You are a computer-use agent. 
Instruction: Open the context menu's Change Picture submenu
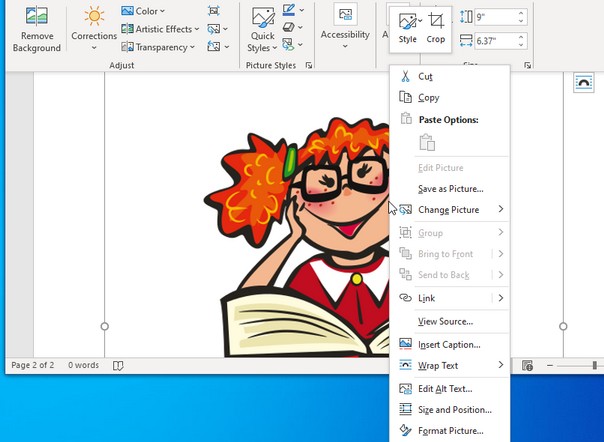click(x=450, y=210)
